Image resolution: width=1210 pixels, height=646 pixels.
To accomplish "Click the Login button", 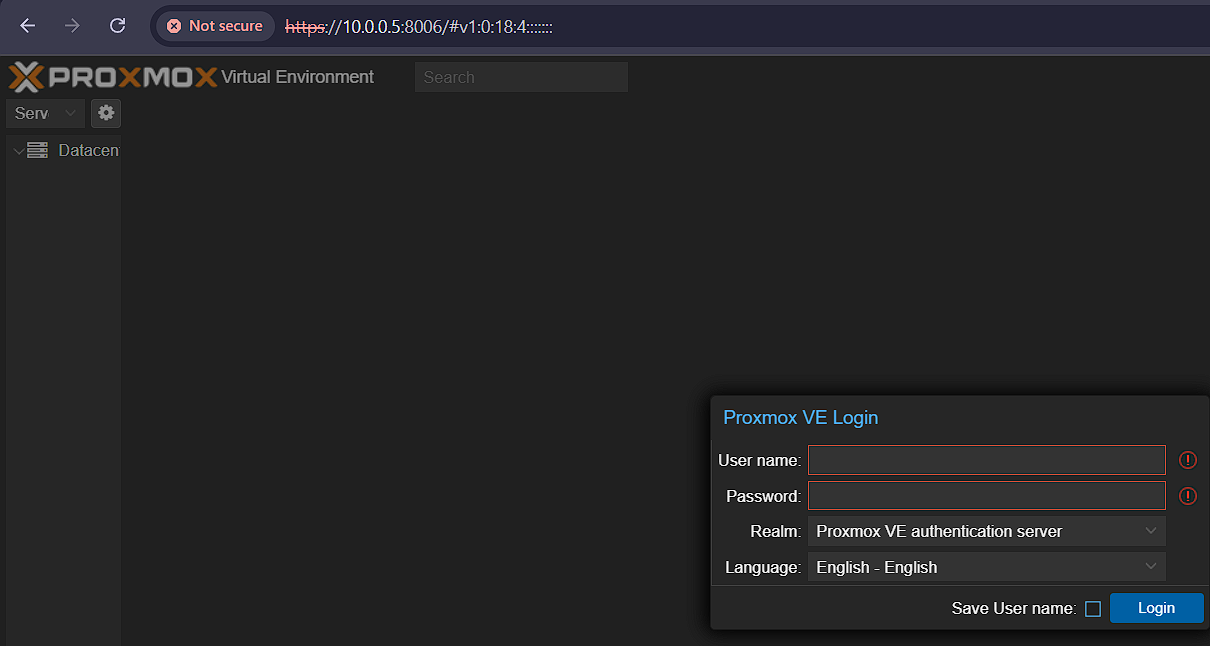I will coord(1156,608).
